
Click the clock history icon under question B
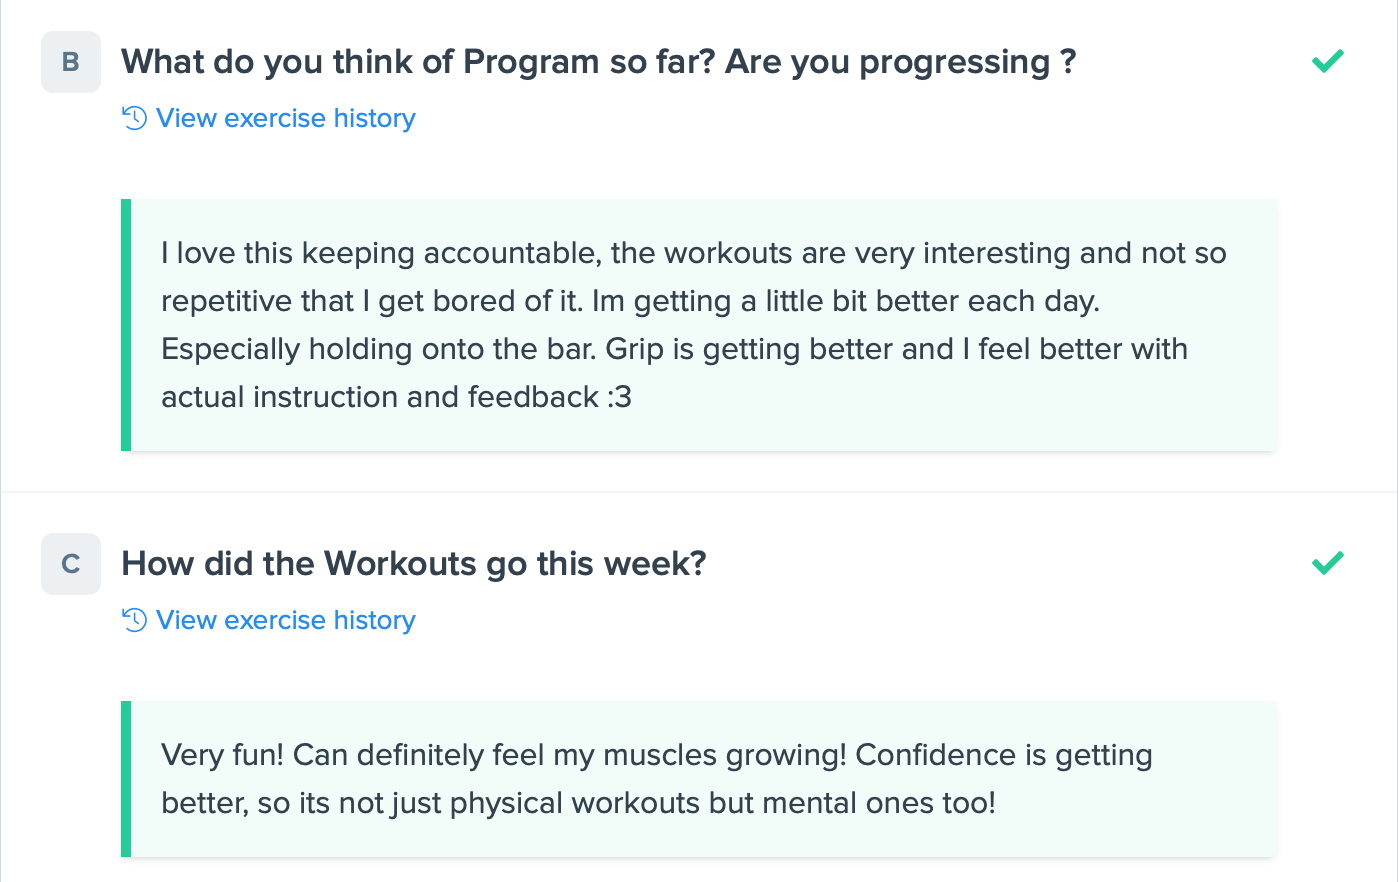coord(134,118)
